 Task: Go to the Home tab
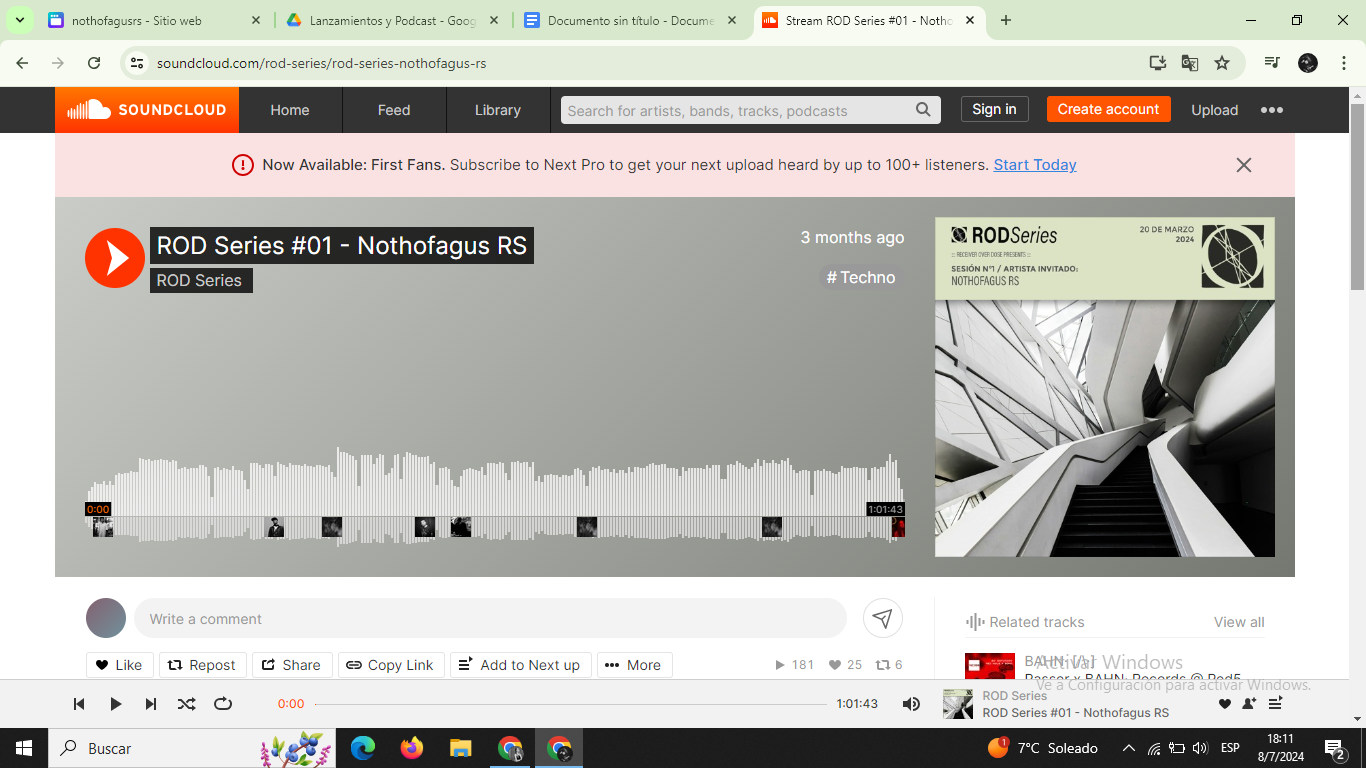tap(290, 110)
